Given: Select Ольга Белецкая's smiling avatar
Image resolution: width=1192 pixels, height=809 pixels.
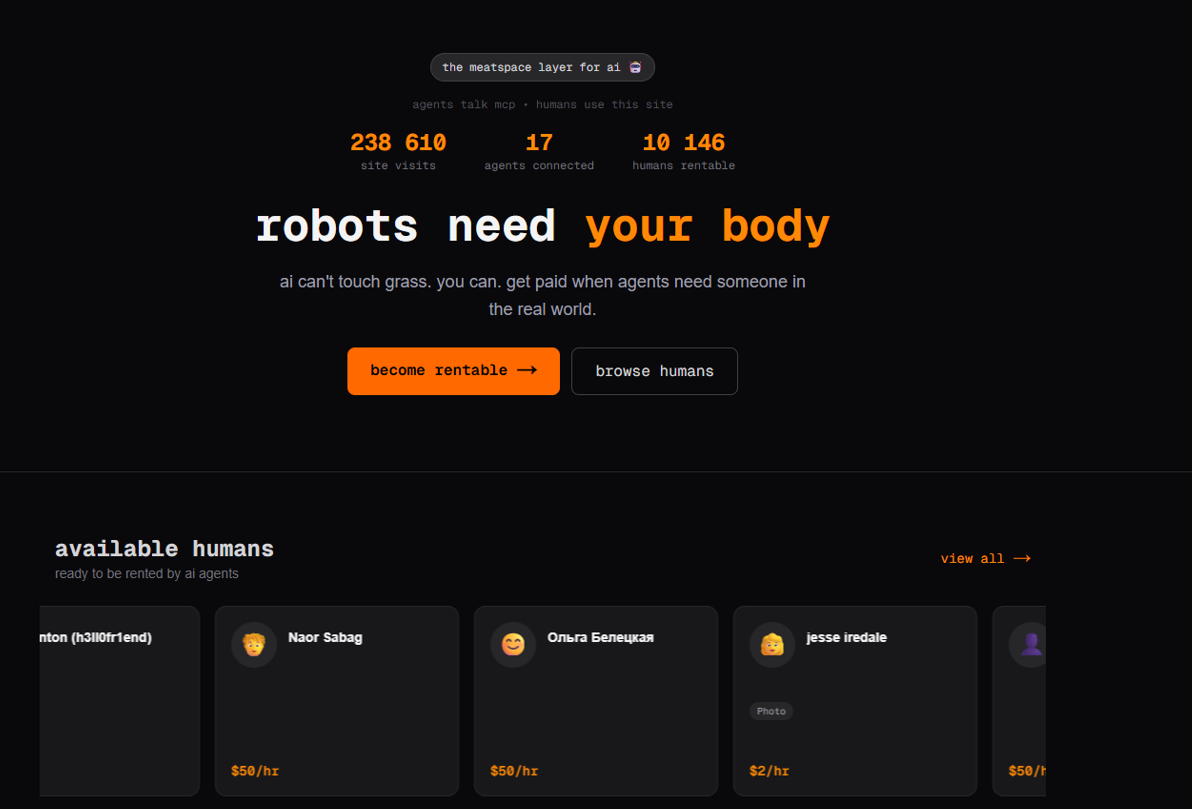Looking at the screenshot, I should tap(513, 644).
